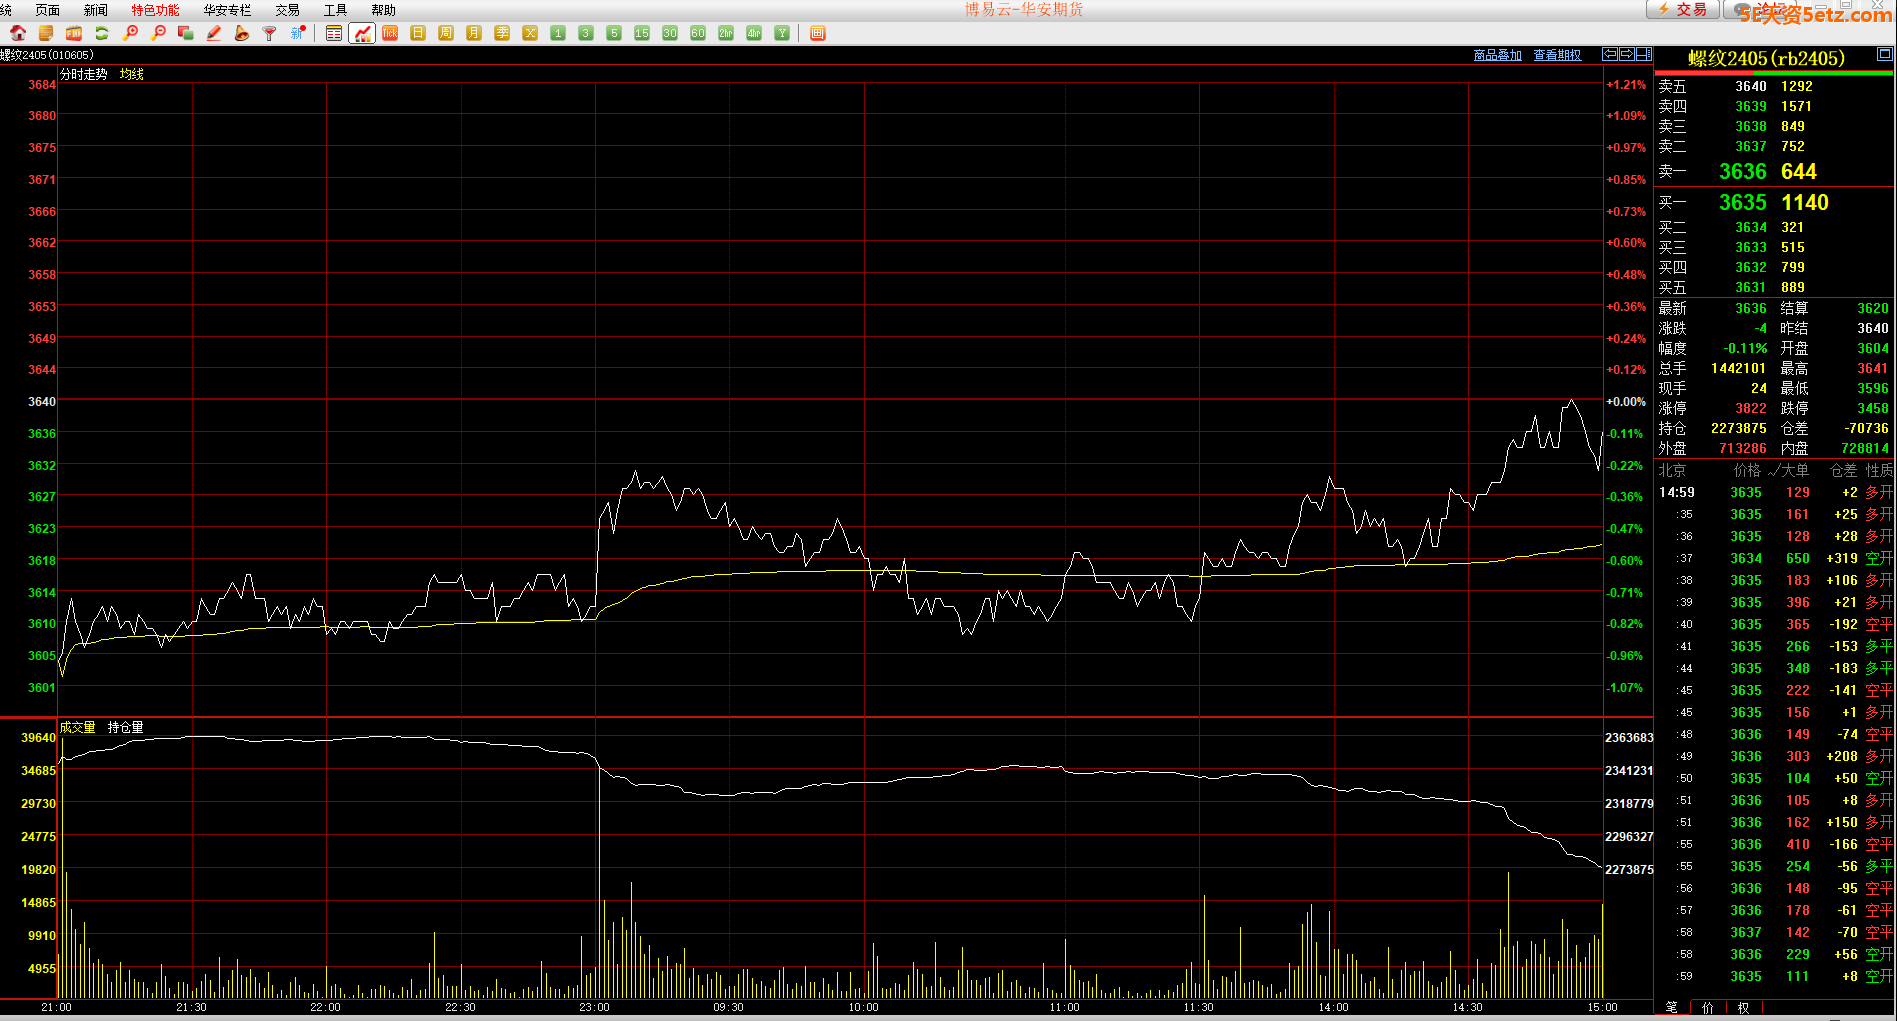Click the filter funnel icon

pos(269,33)
